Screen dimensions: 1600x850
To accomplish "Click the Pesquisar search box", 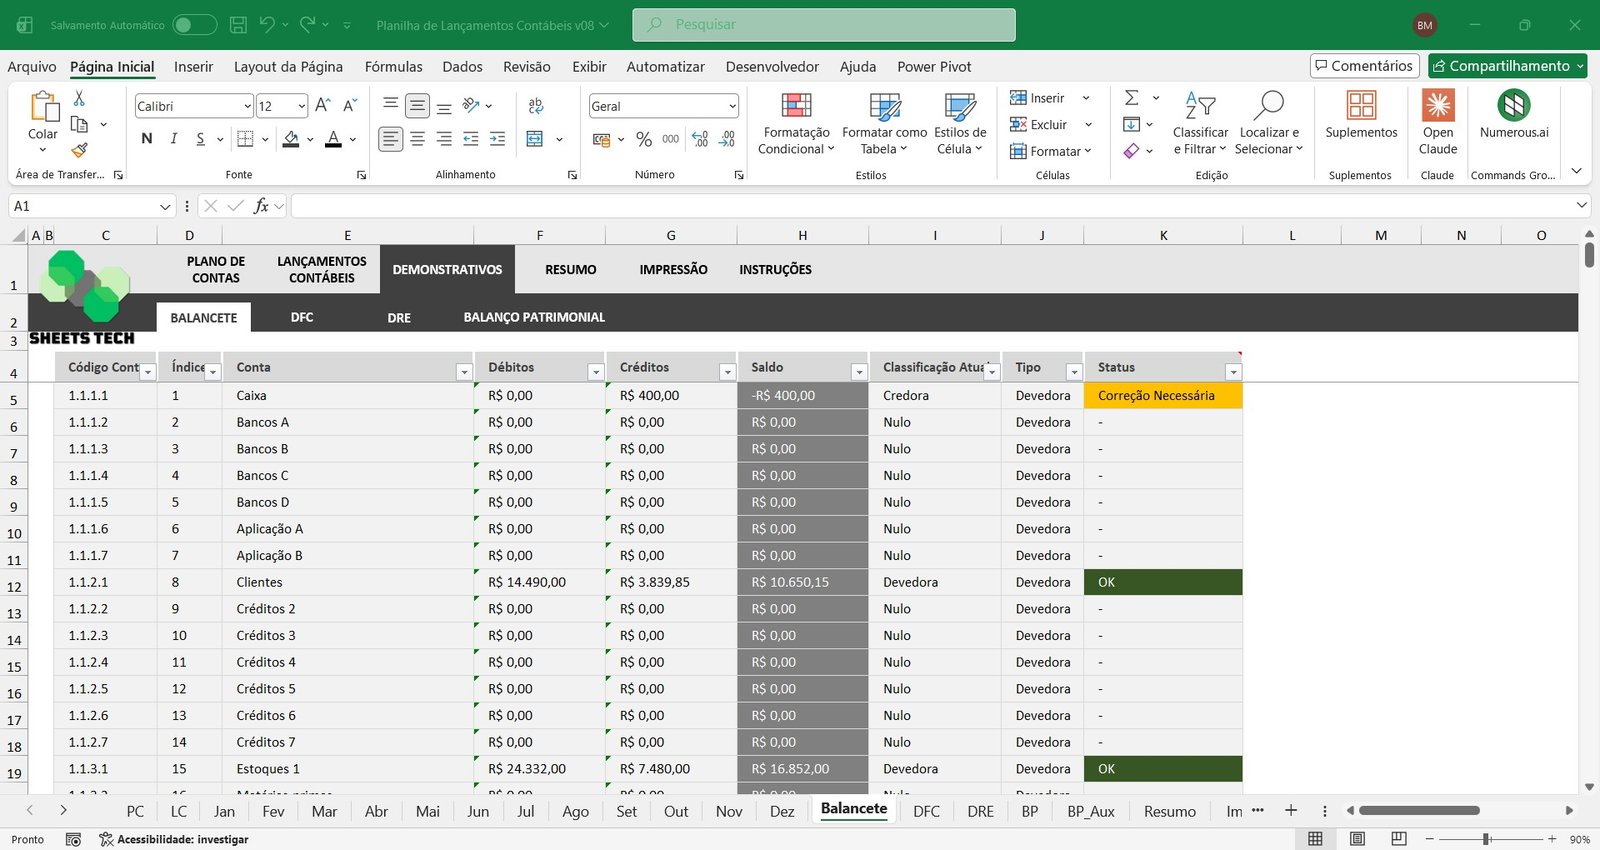I will [x=823, y=25].
